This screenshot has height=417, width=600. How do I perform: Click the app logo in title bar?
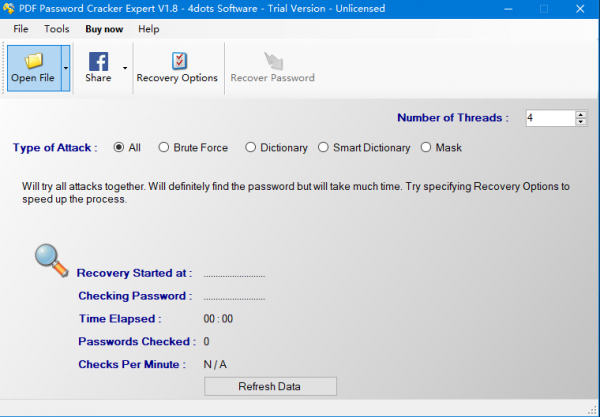[8, 8]
